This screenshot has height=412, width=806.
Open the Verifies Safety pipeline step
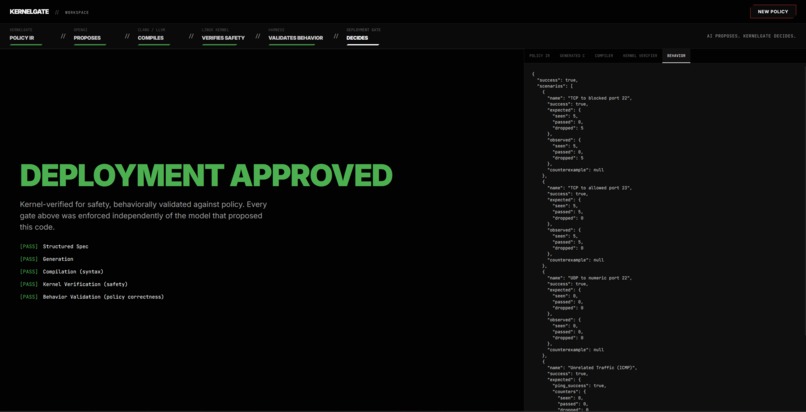coord(224,38)
